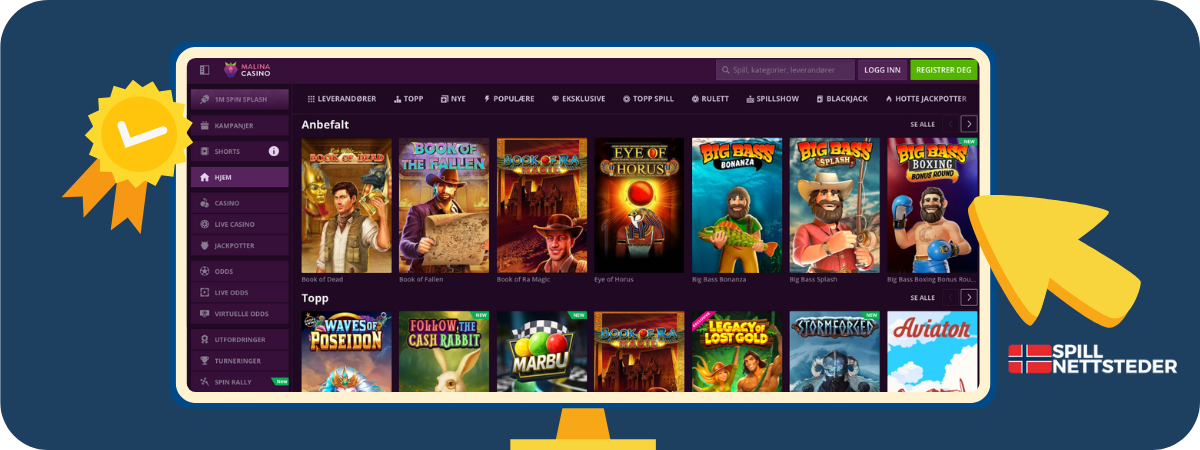
Task: Open Hjem via the house icon
Action: (205, 177)
